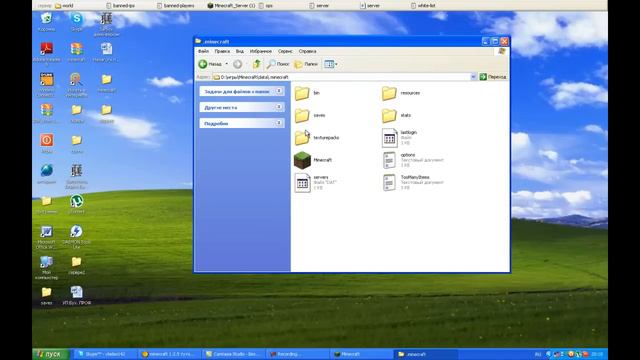
Task: Click the Forward navigation arrow
Action: [238, 64]
